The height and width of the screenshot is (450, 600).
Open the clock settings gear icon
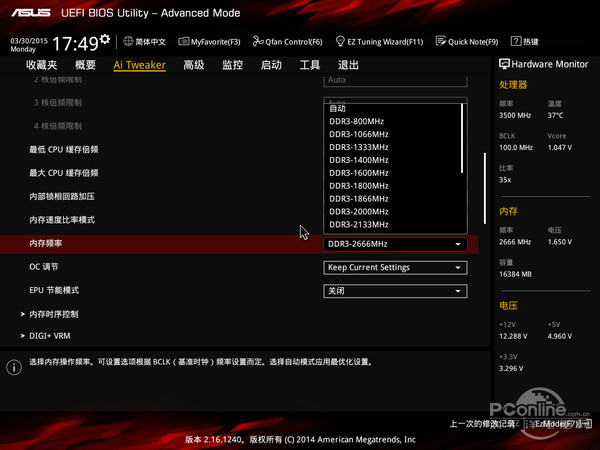tap(105, 39)
